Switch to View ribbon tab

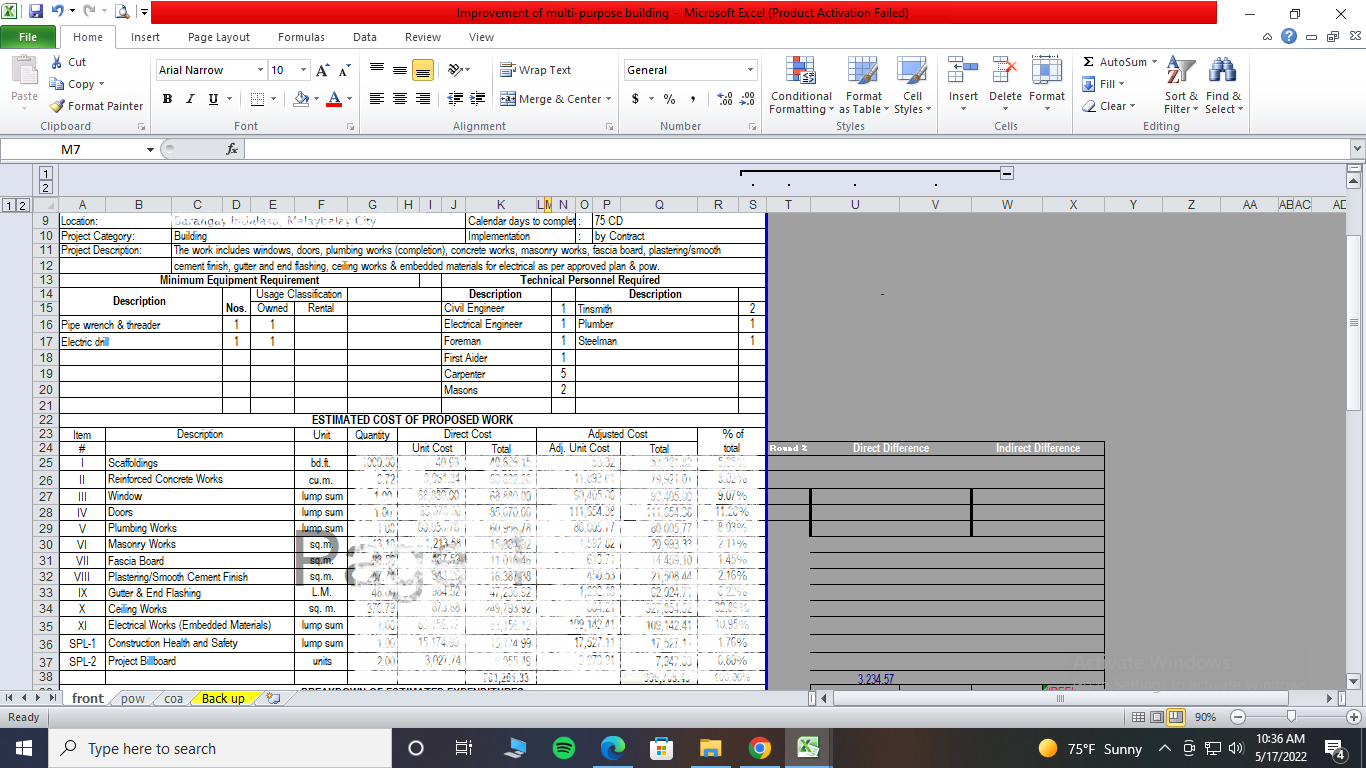click(481, 37)
